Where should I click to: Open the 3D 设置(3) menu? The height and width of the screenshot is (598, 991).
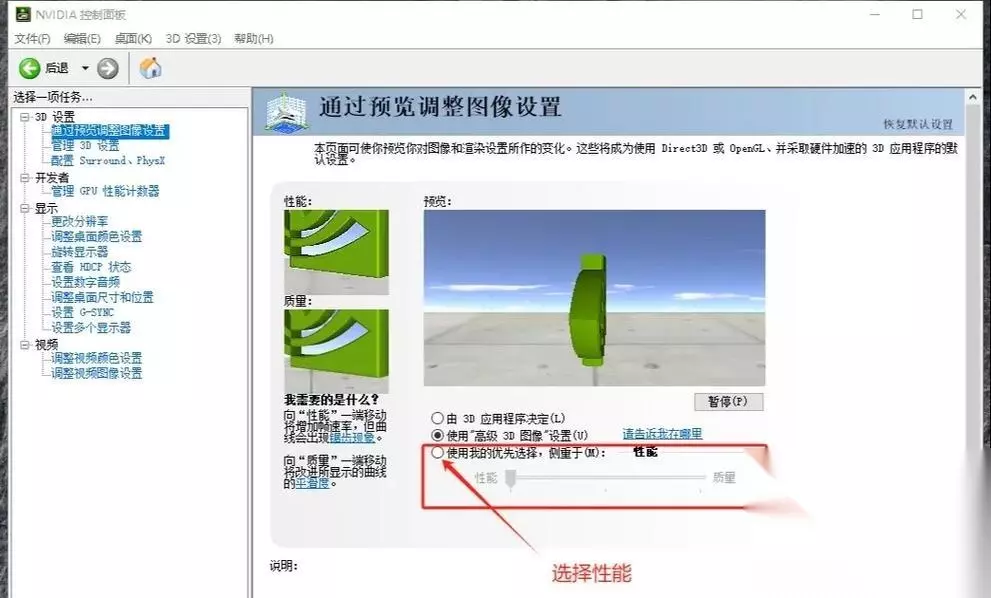193,39
